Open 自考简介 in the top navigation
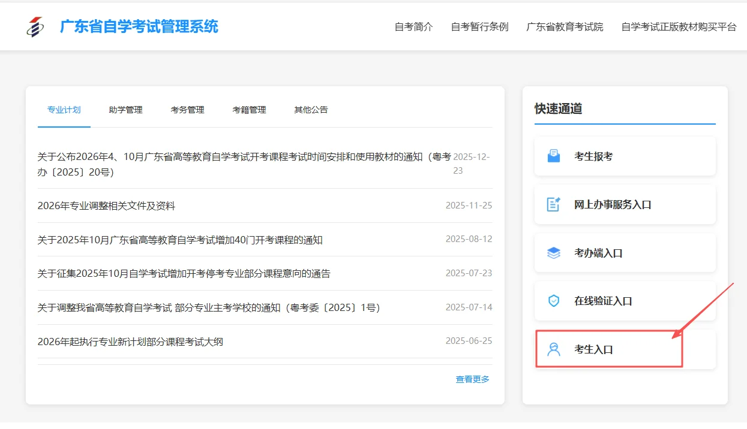Screen dimensions: 747x429 (413, 27)
